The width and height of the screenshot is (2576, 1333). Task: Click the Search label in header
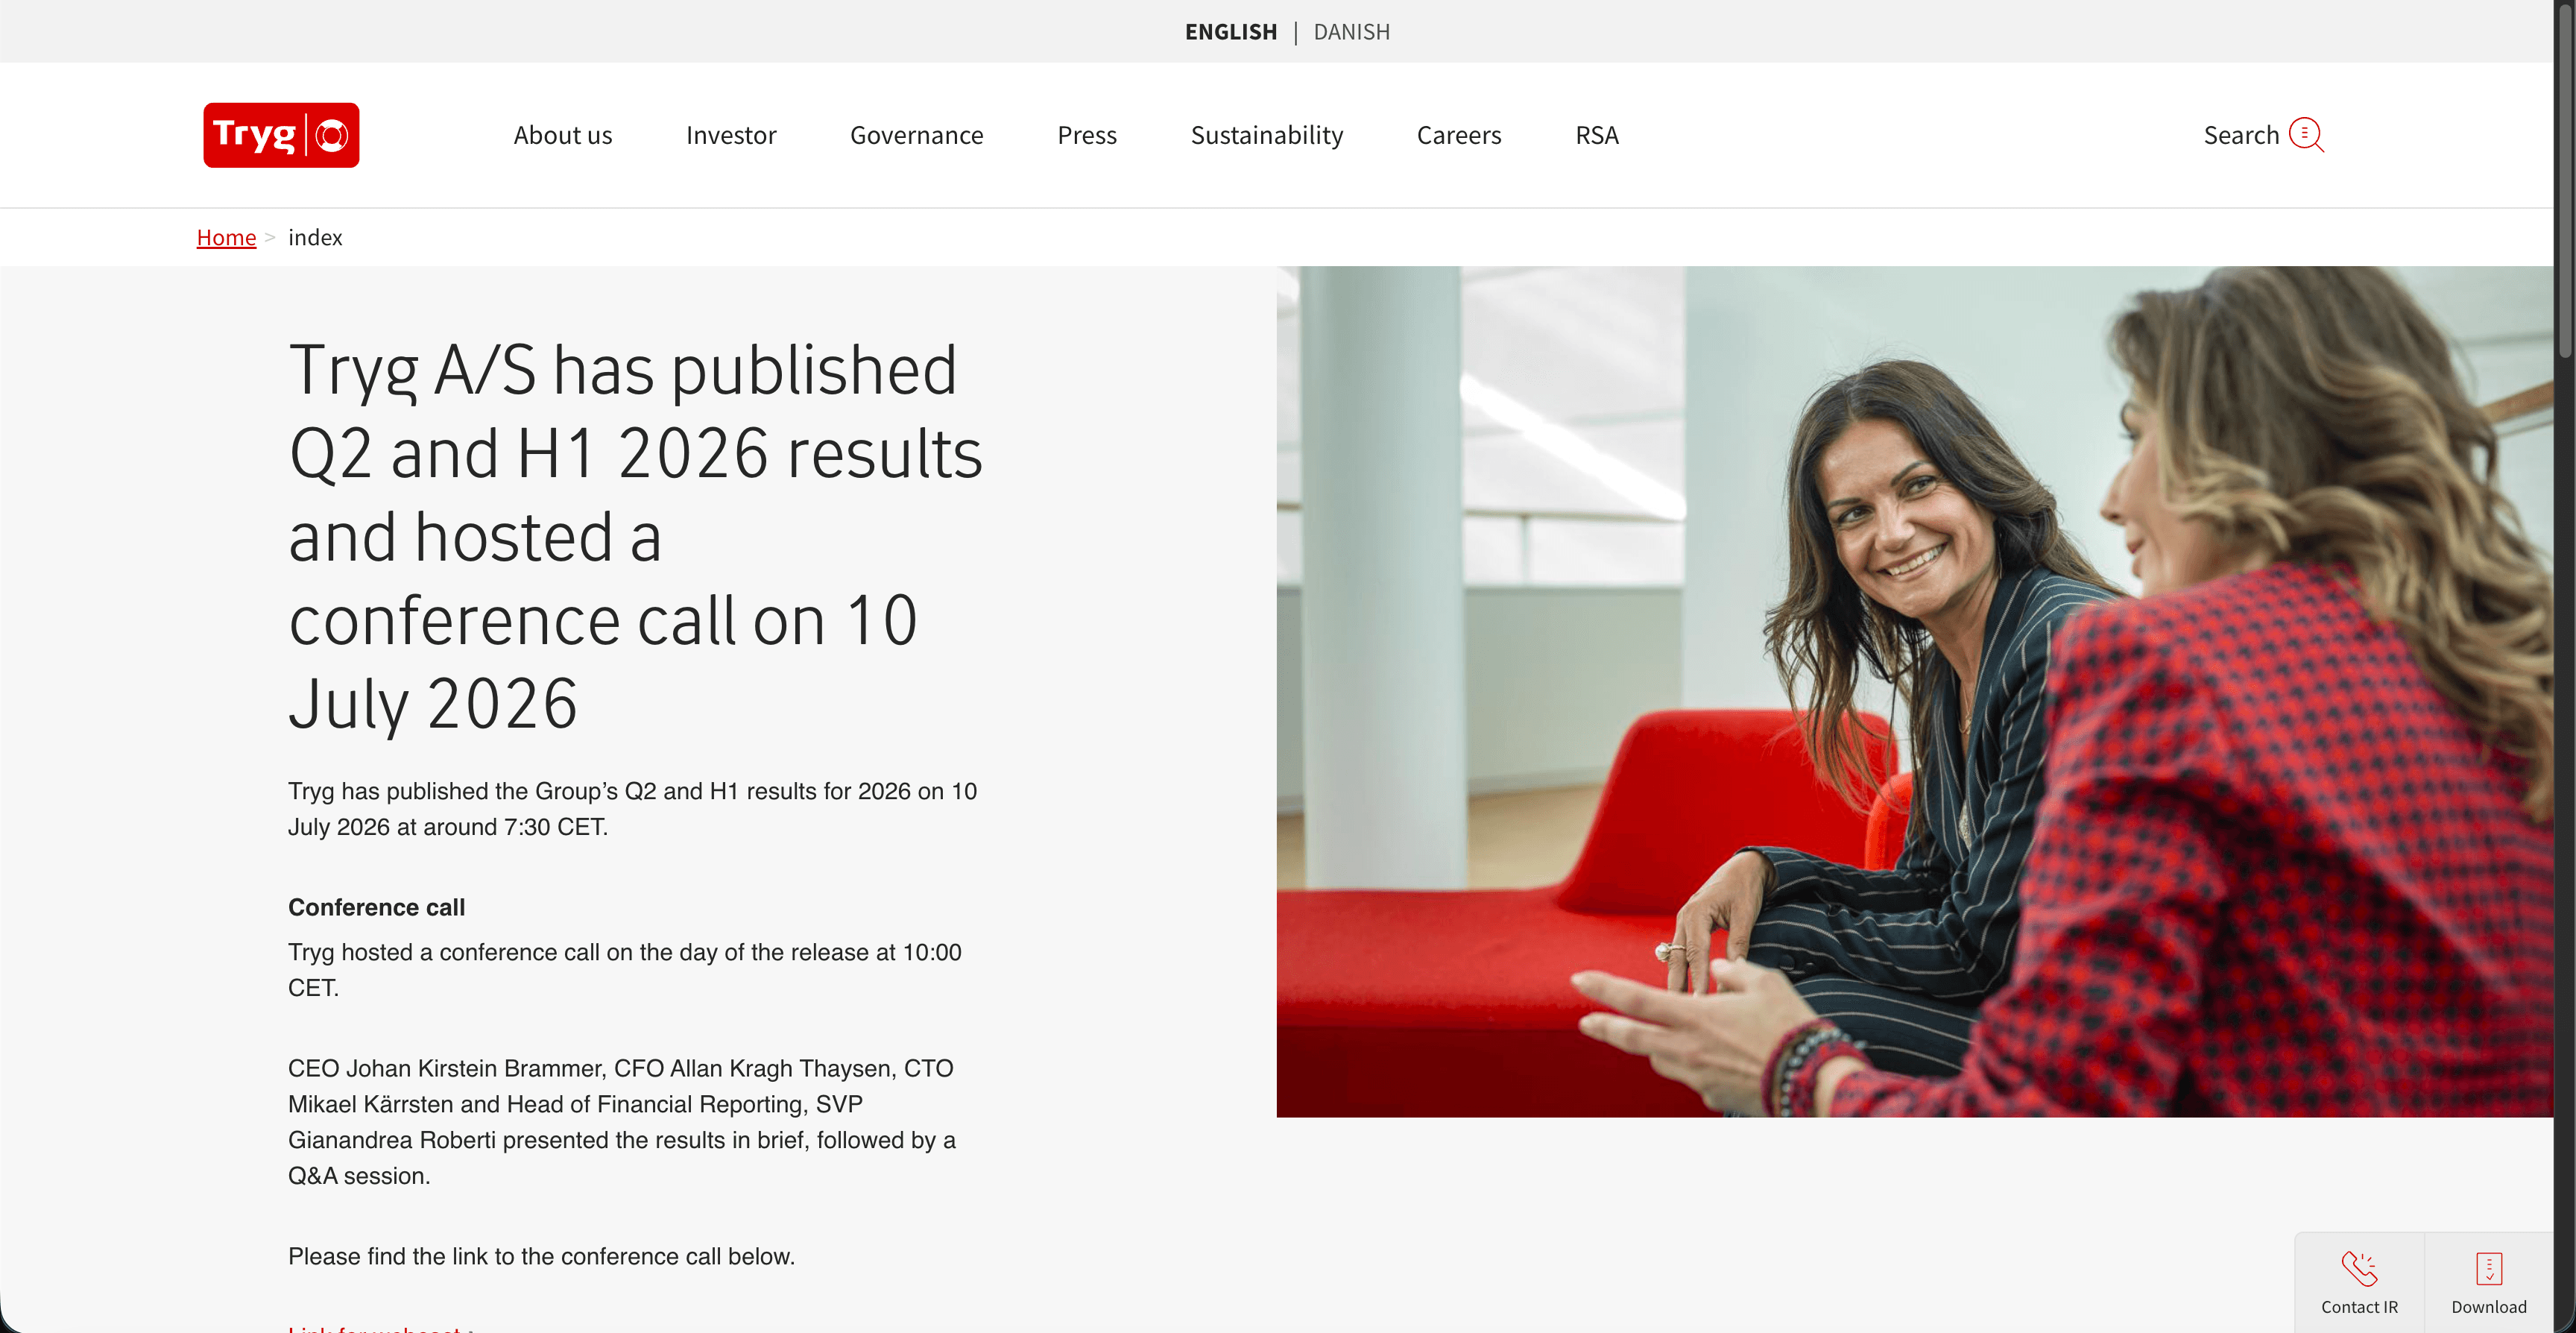point(2241,135)
